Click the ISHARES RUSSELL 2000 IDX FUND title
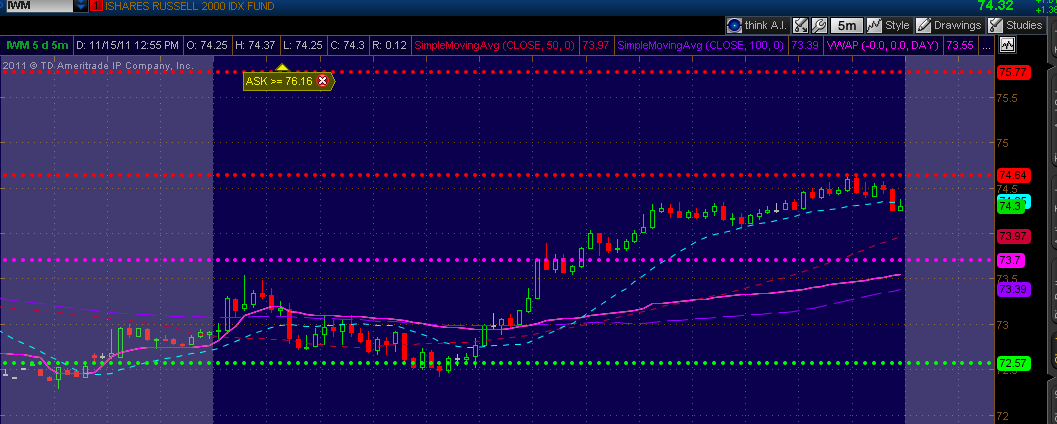This screenshot has height=424, width=1057. (x=190, y=6)
